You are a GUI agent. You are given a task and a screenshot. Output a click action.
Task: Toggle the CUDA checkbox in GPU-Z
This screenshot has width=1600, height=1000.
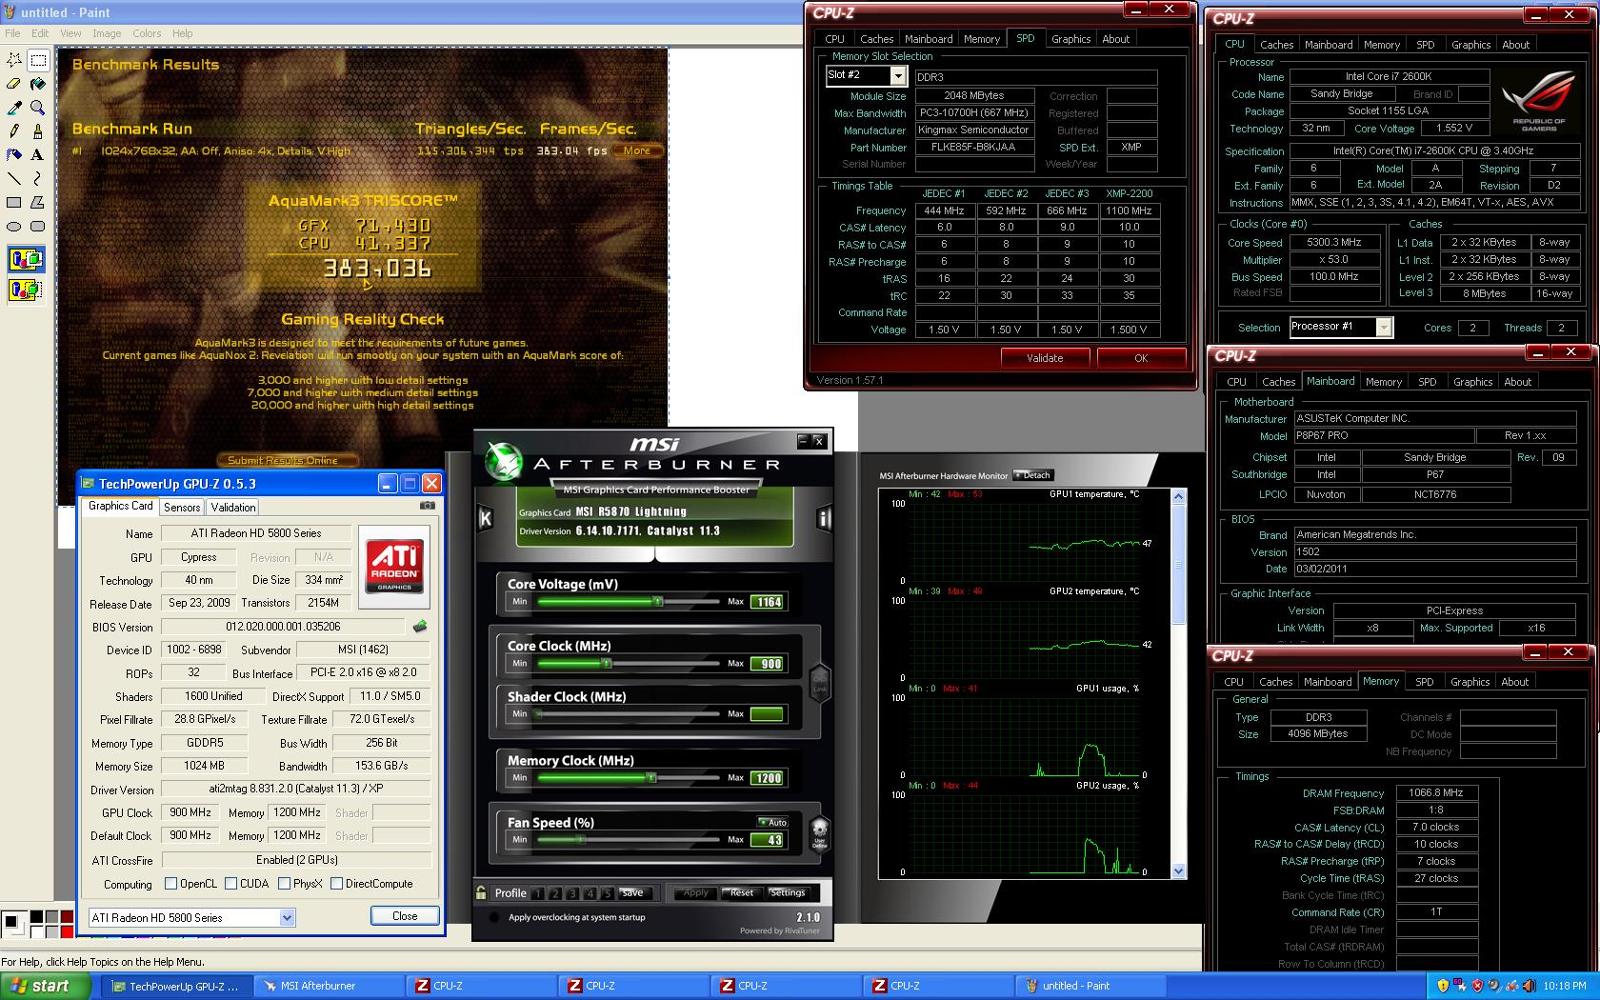pos(231,884)
